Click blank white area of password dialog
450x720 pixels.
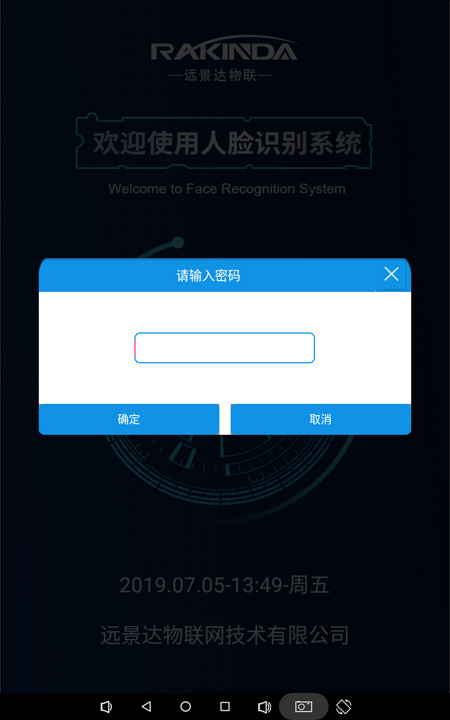coord(225,383)
